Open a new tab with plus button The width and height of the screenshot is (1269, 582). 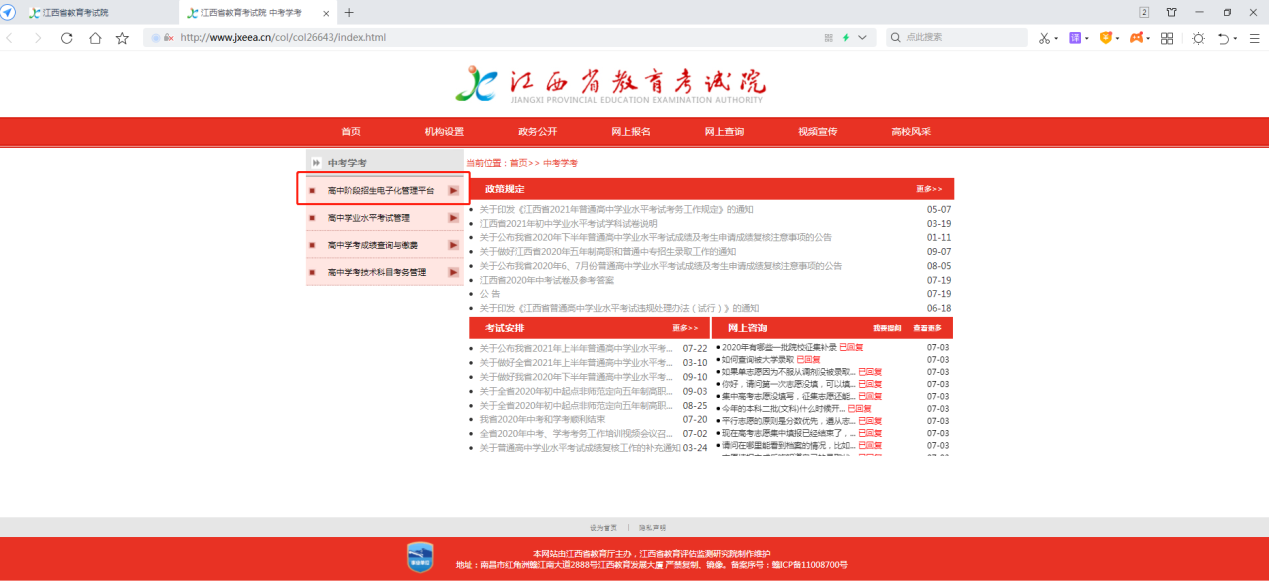point(349,13)
